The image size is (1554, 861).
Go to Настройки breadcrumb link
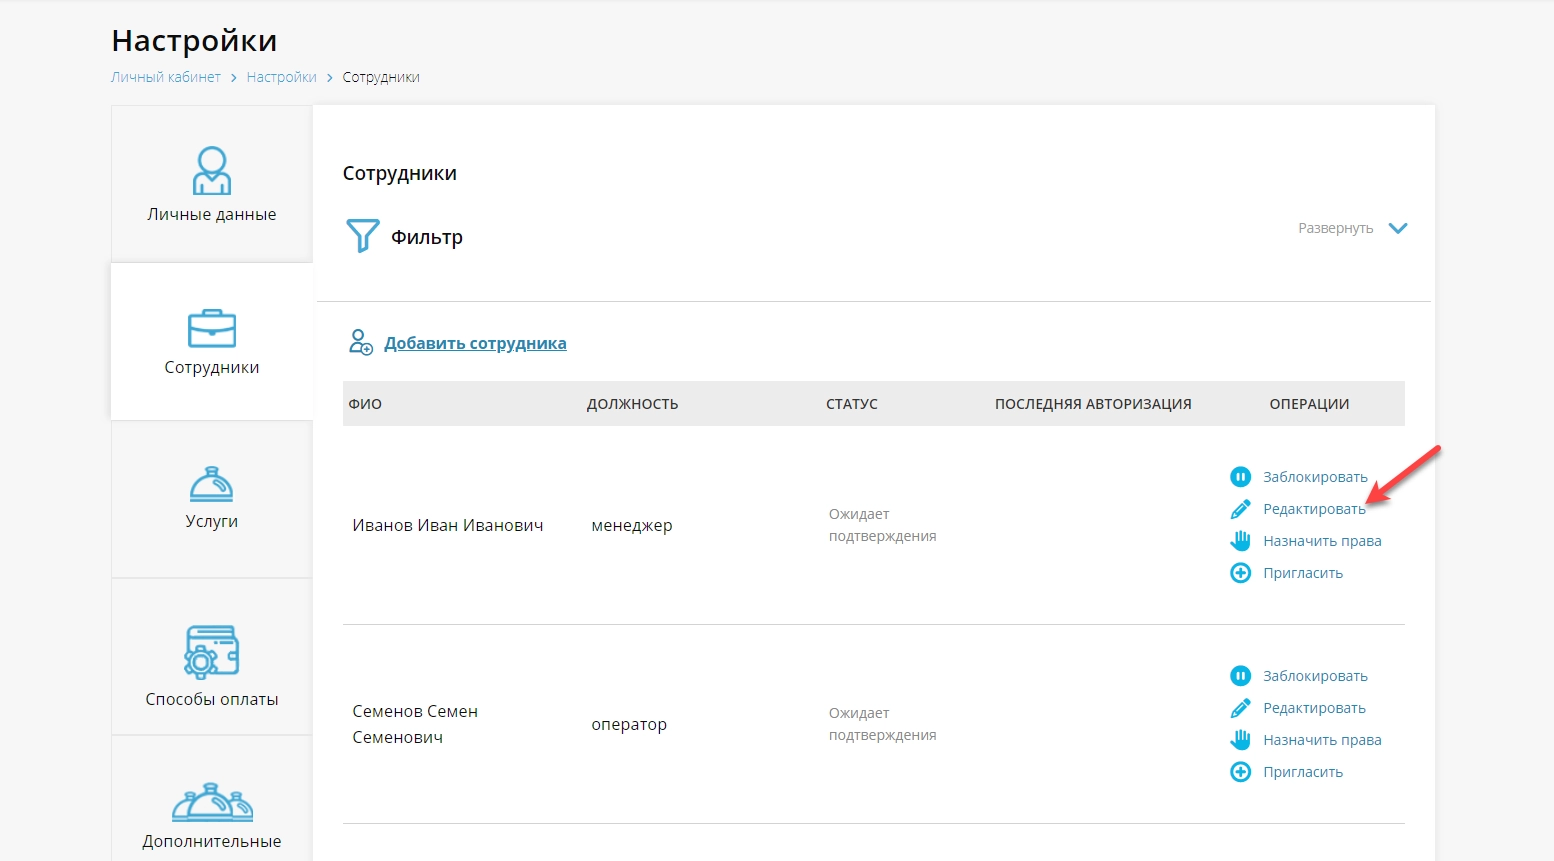(x=282, y=77)
